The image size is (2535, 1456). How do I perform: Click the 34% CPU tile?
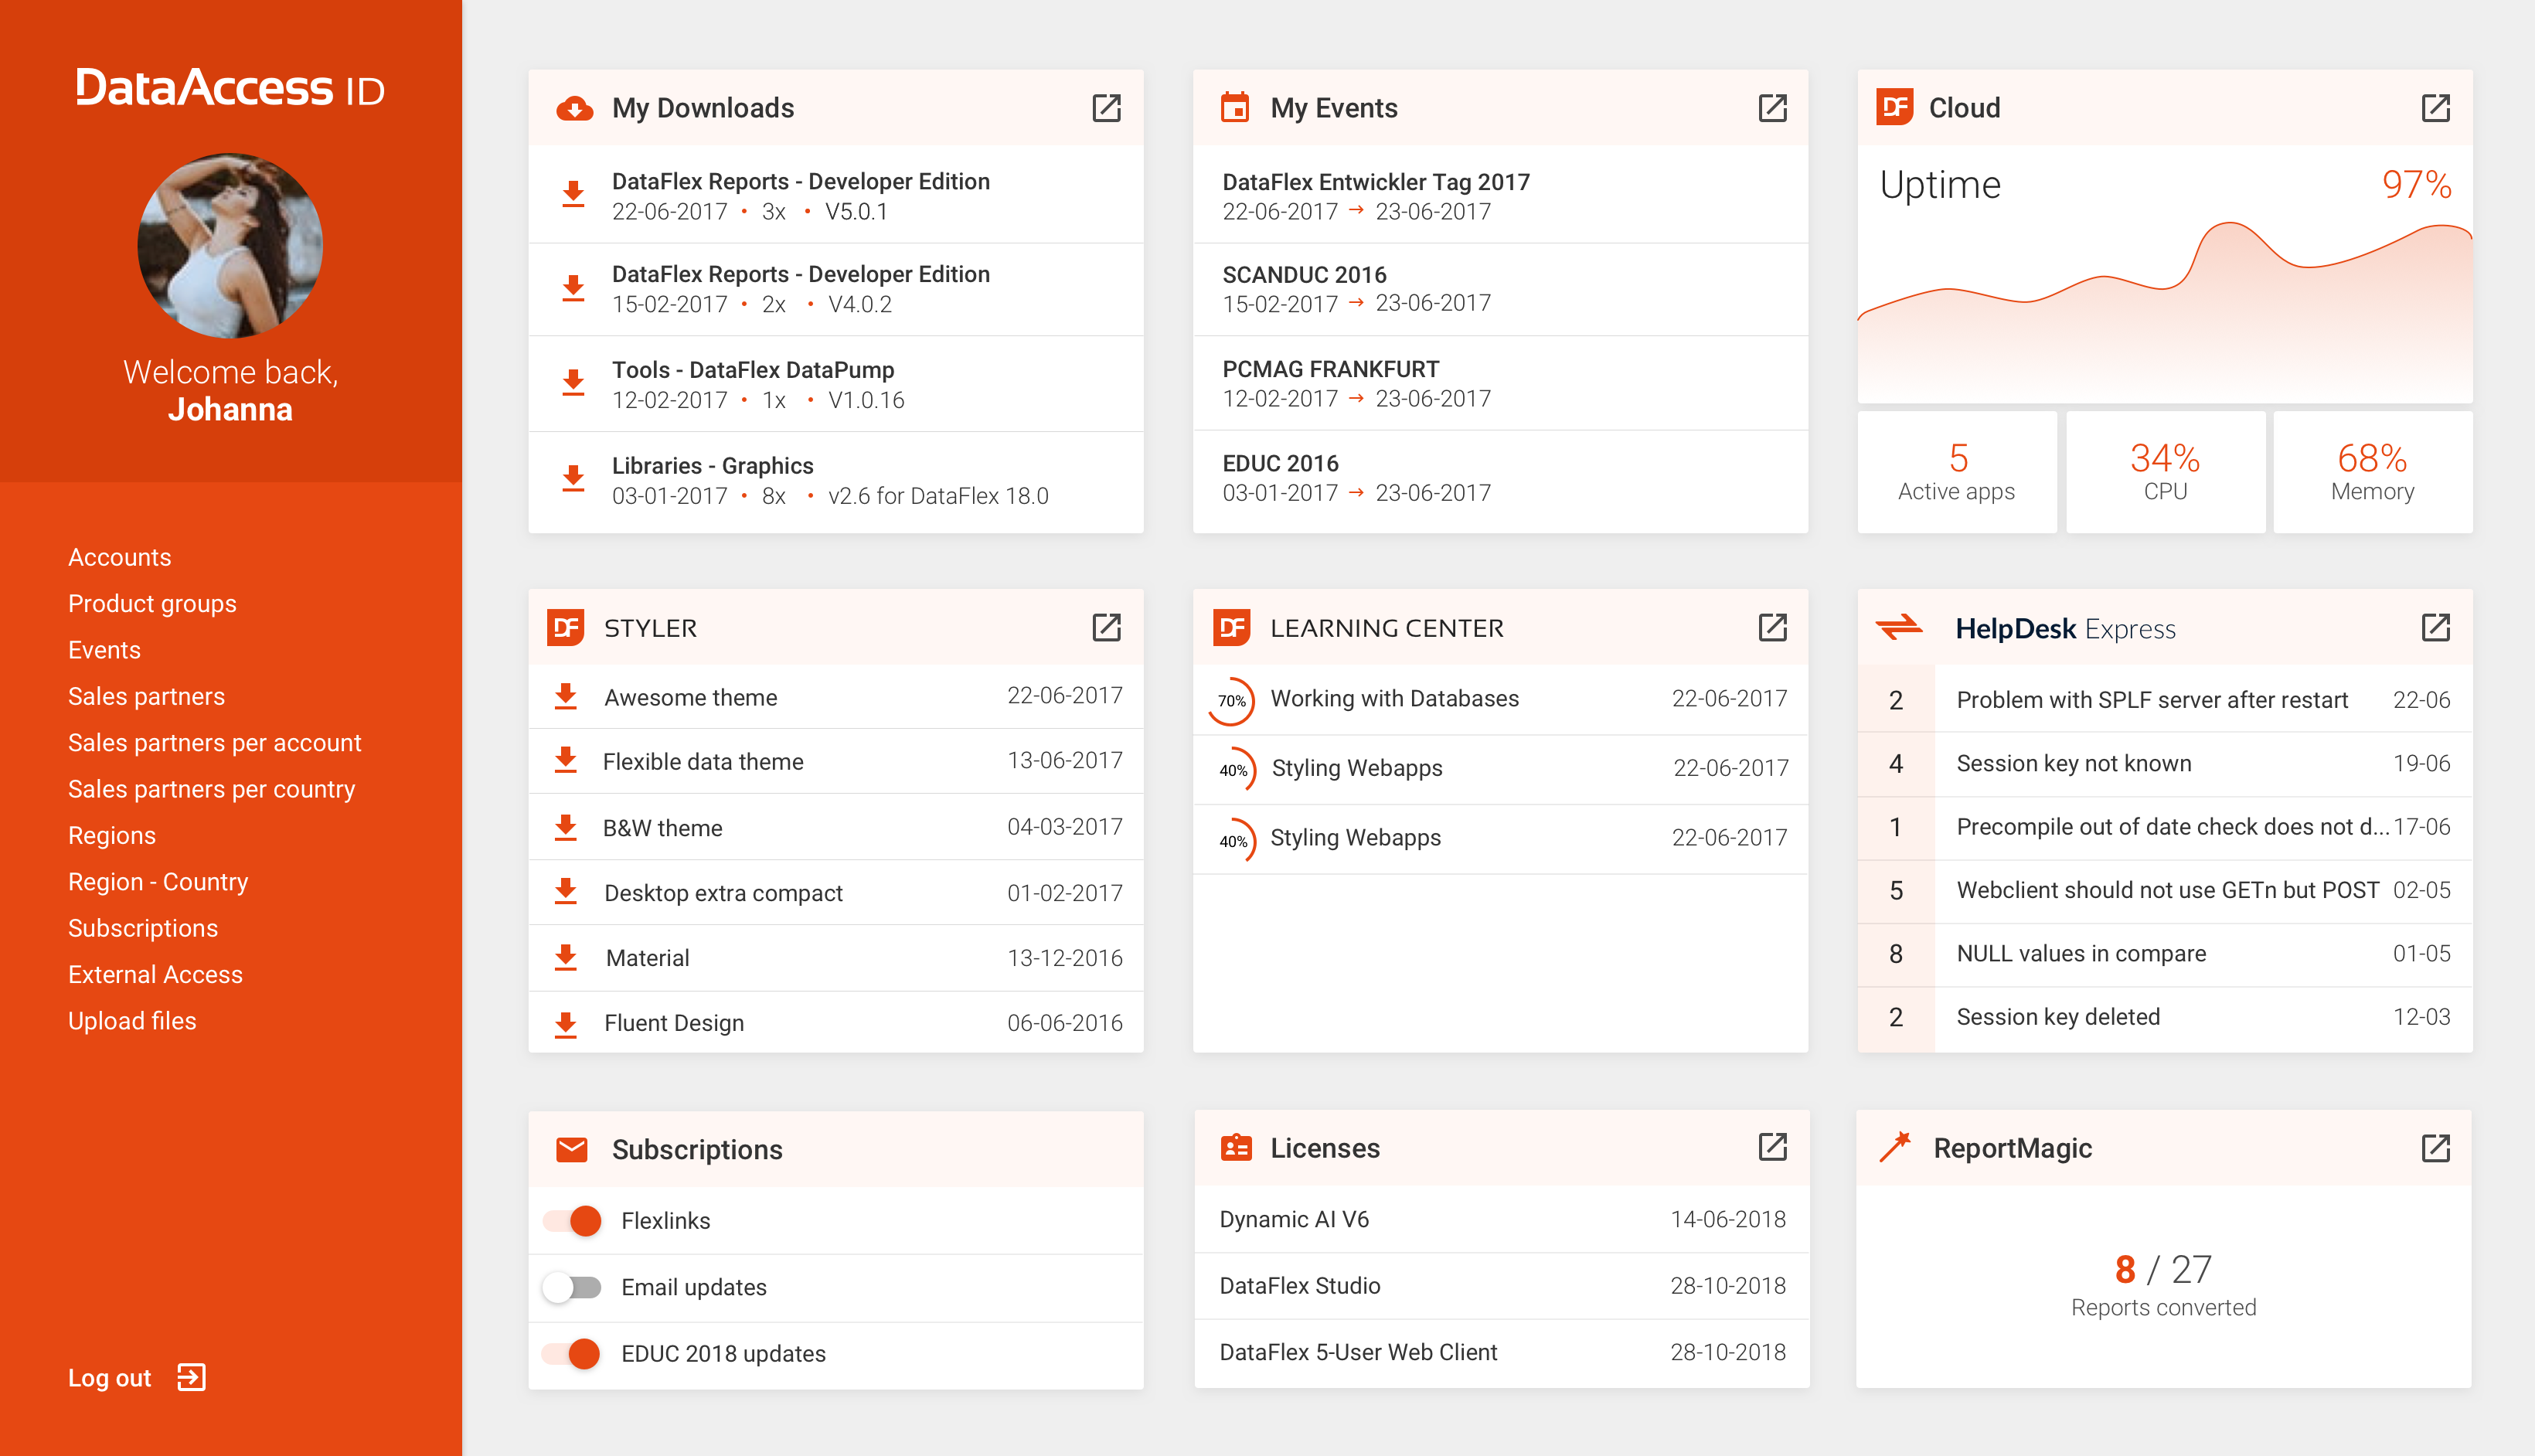pos(2165,471)
